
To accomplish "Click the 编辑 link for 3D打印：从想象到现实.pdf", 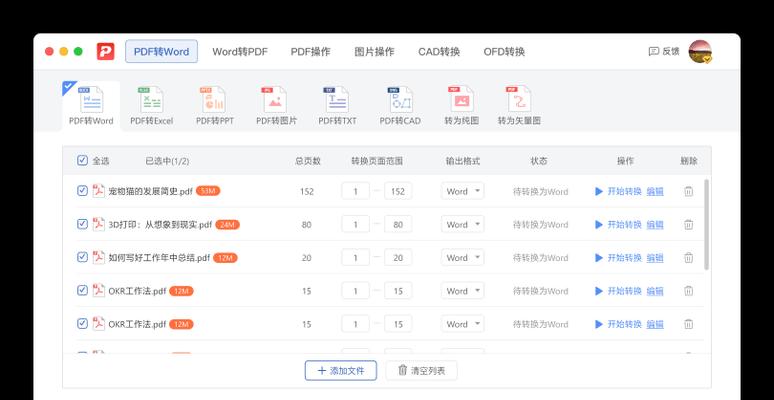I will tap(655, 224).
